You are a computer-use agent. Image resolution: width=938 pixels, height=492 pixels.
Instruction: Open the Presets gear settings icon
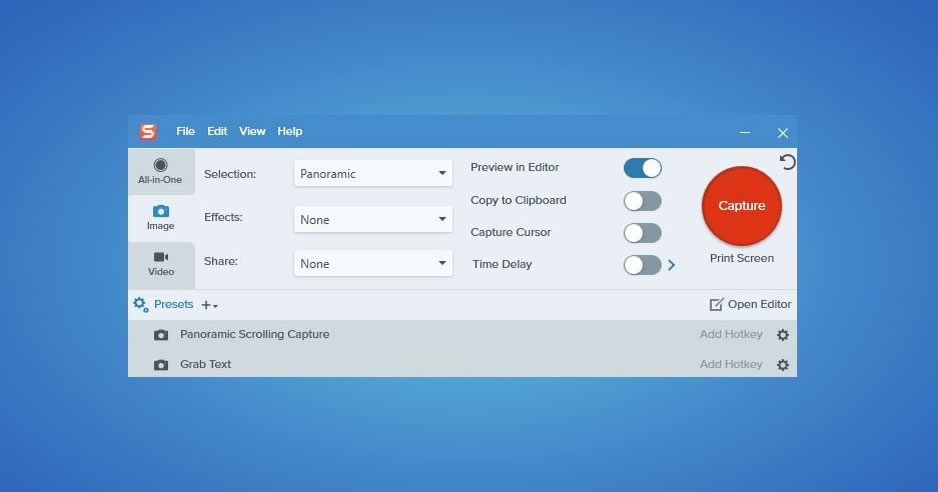140,304
